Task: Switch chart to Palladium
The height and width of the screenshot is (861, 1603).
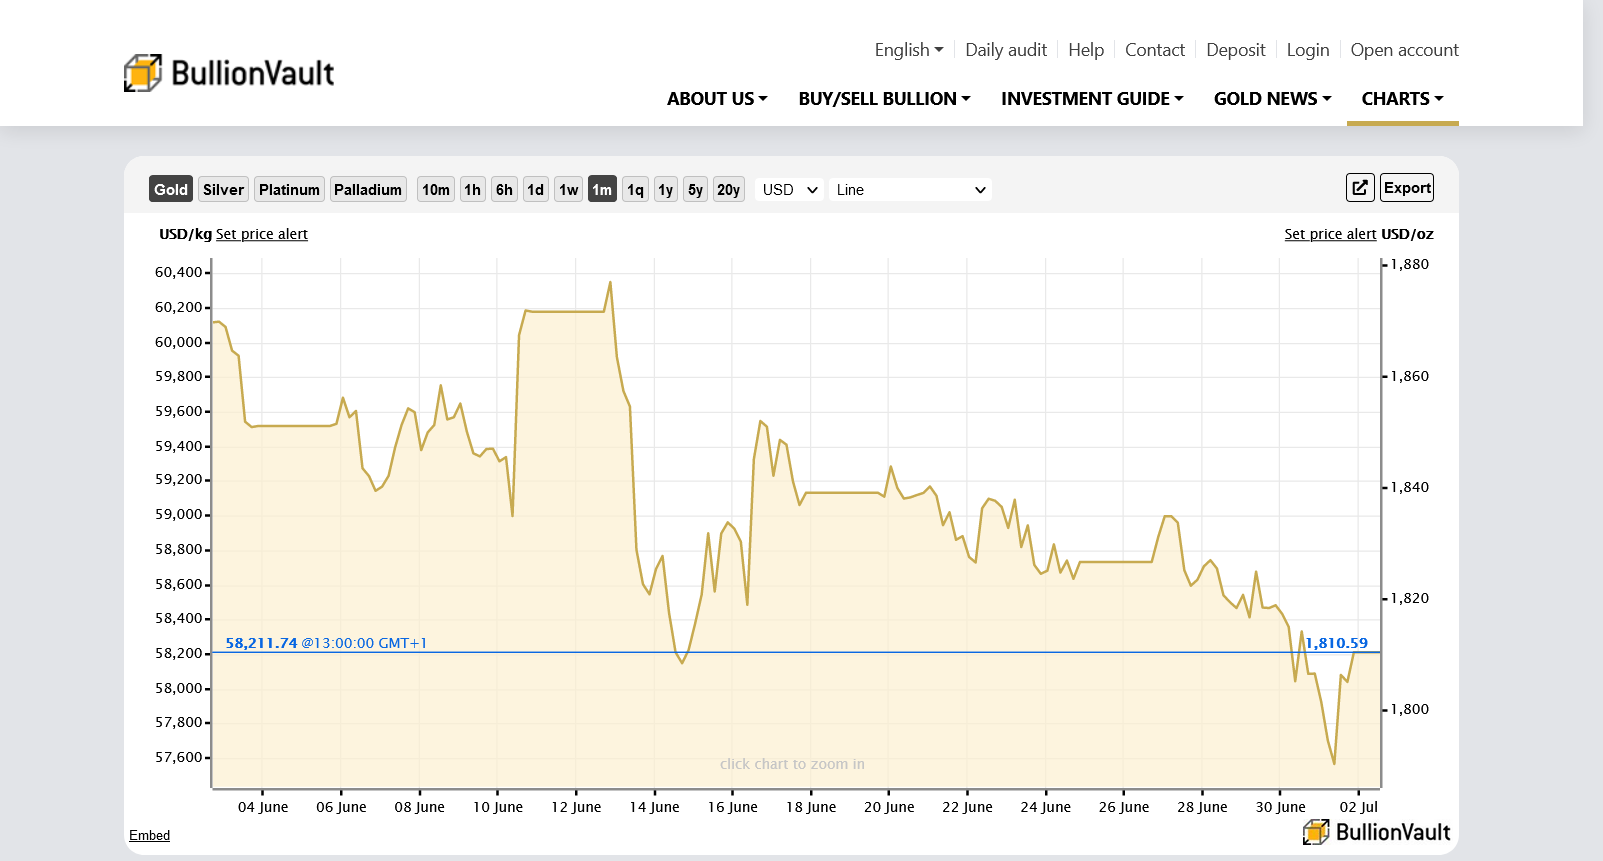Action: pyautogui.click(x=368, y=189)
